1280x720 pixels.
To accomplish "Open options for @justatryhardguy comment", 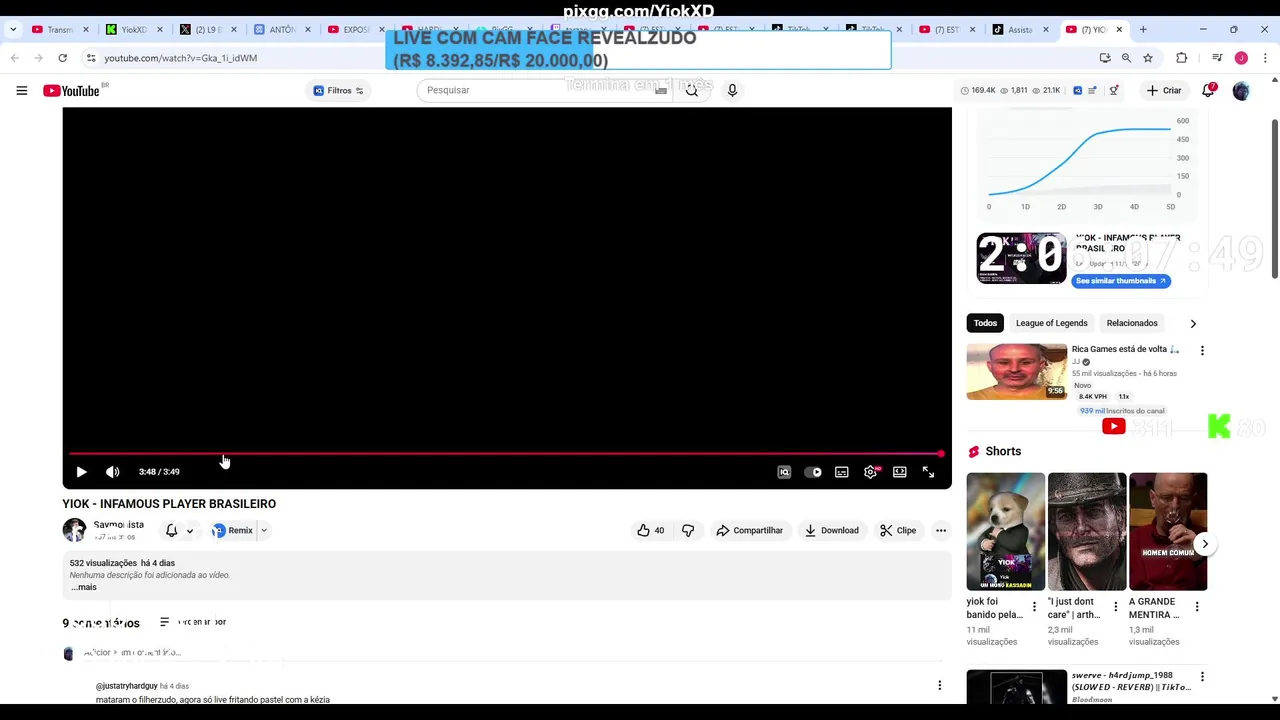I will pyautogui.click(x=939, y=685).
